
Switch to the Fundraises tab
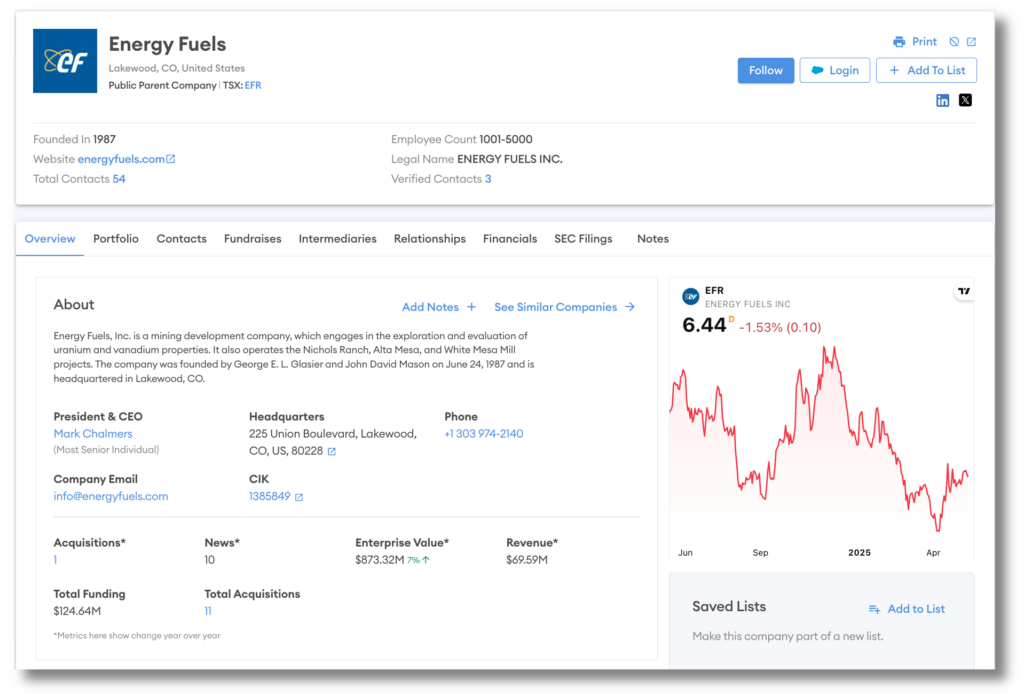(x=253, y=239)
